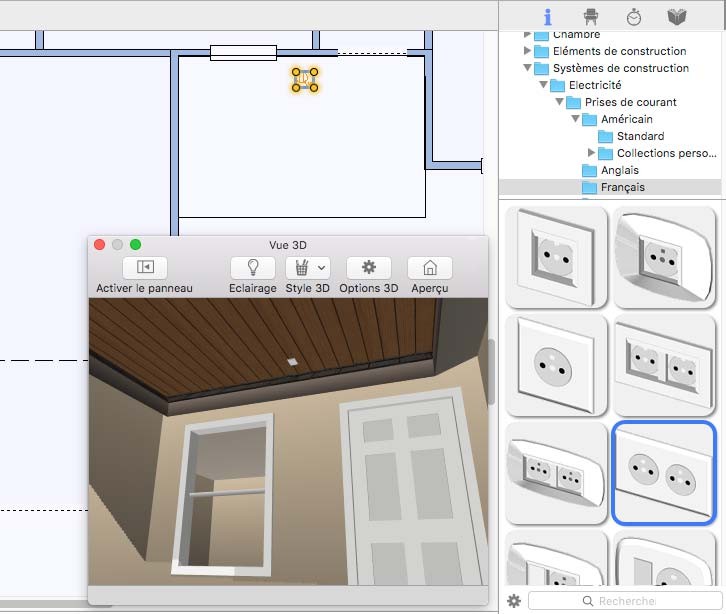Toggle the Activer le panneau button
Image resolution: width=726 pixels, height=614 pixels.
145,268
